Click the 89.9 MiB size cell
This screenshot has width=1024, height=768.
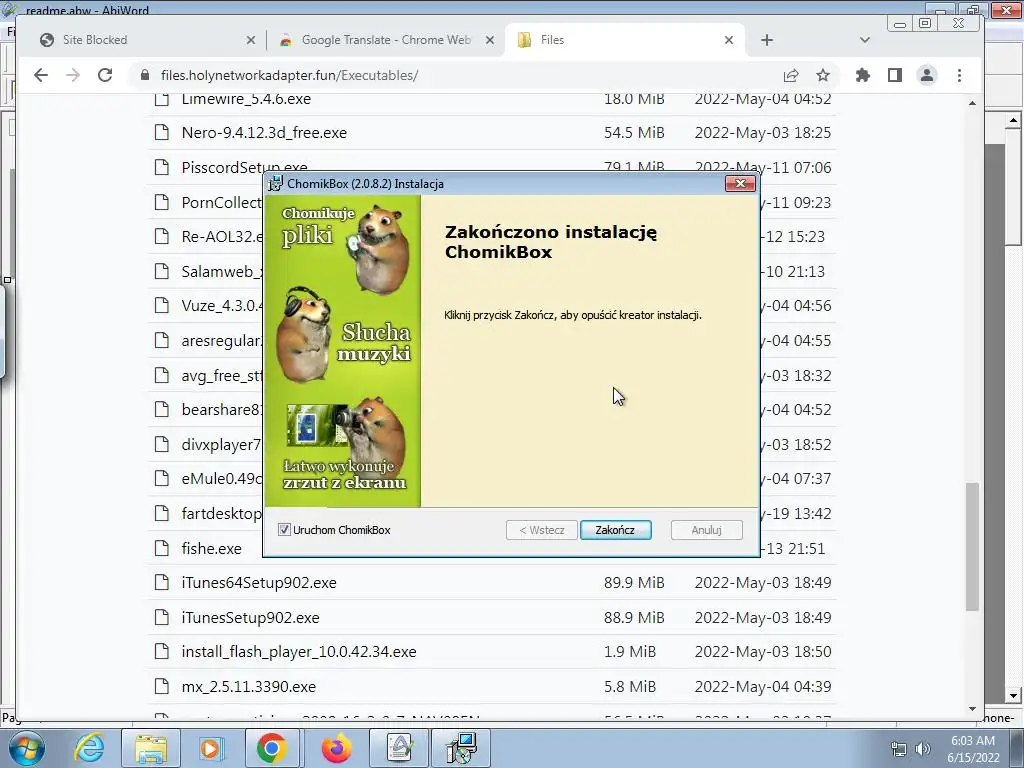point(633,583)
